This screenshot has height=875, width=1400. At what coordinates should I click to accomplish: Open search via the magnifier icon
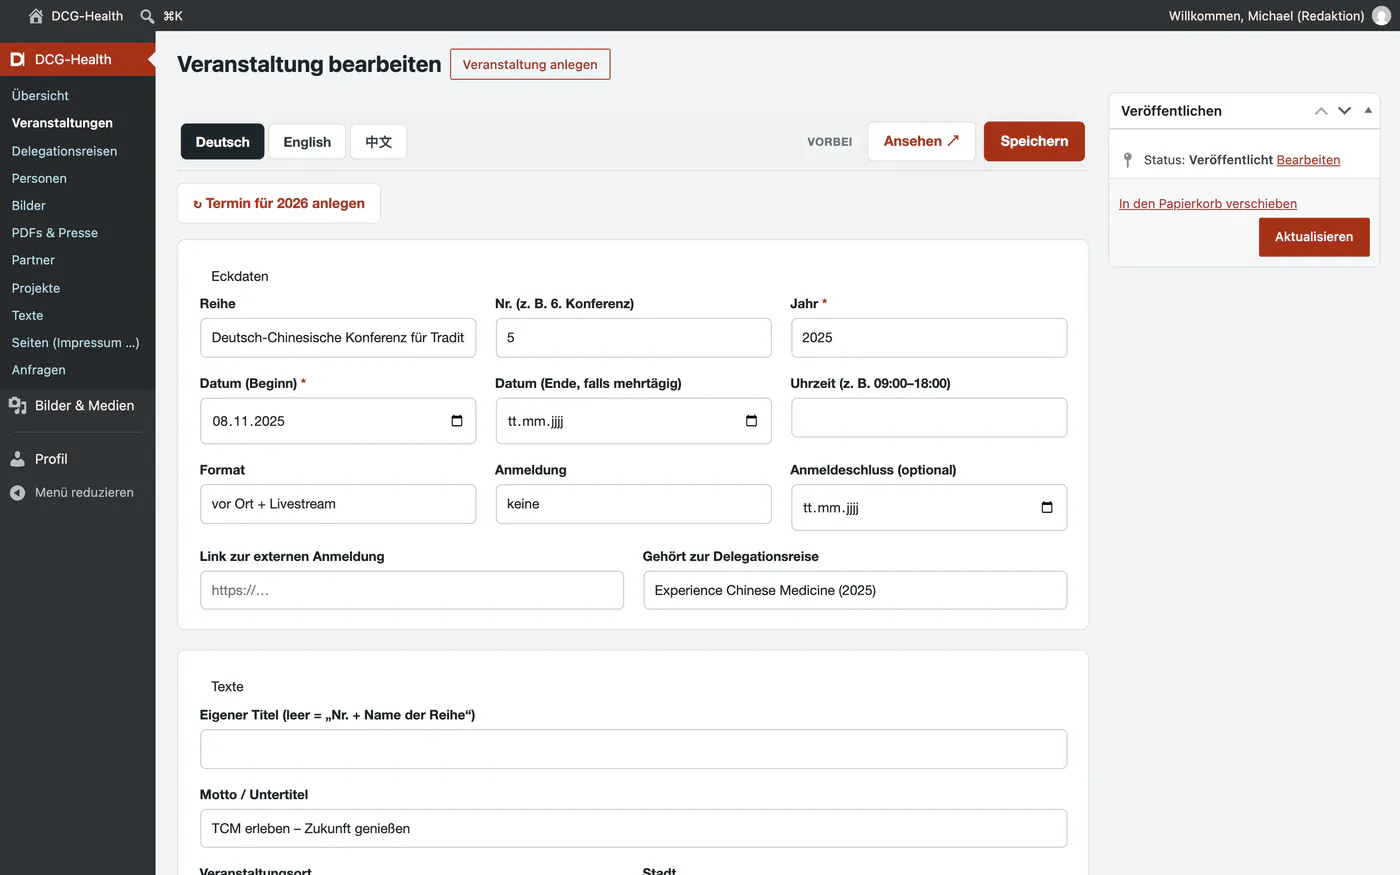point(147,16)
